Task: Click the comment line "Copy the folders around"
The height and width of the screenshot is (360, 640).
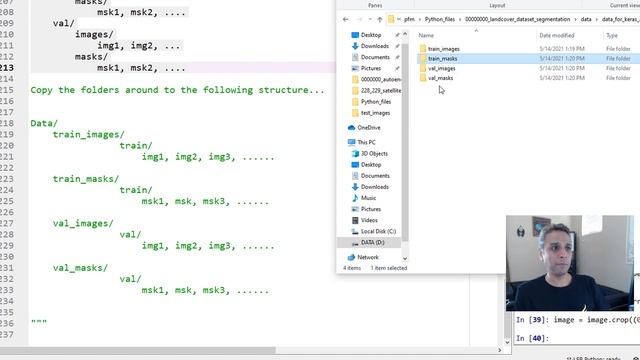Action: click(x=177, y=90)
